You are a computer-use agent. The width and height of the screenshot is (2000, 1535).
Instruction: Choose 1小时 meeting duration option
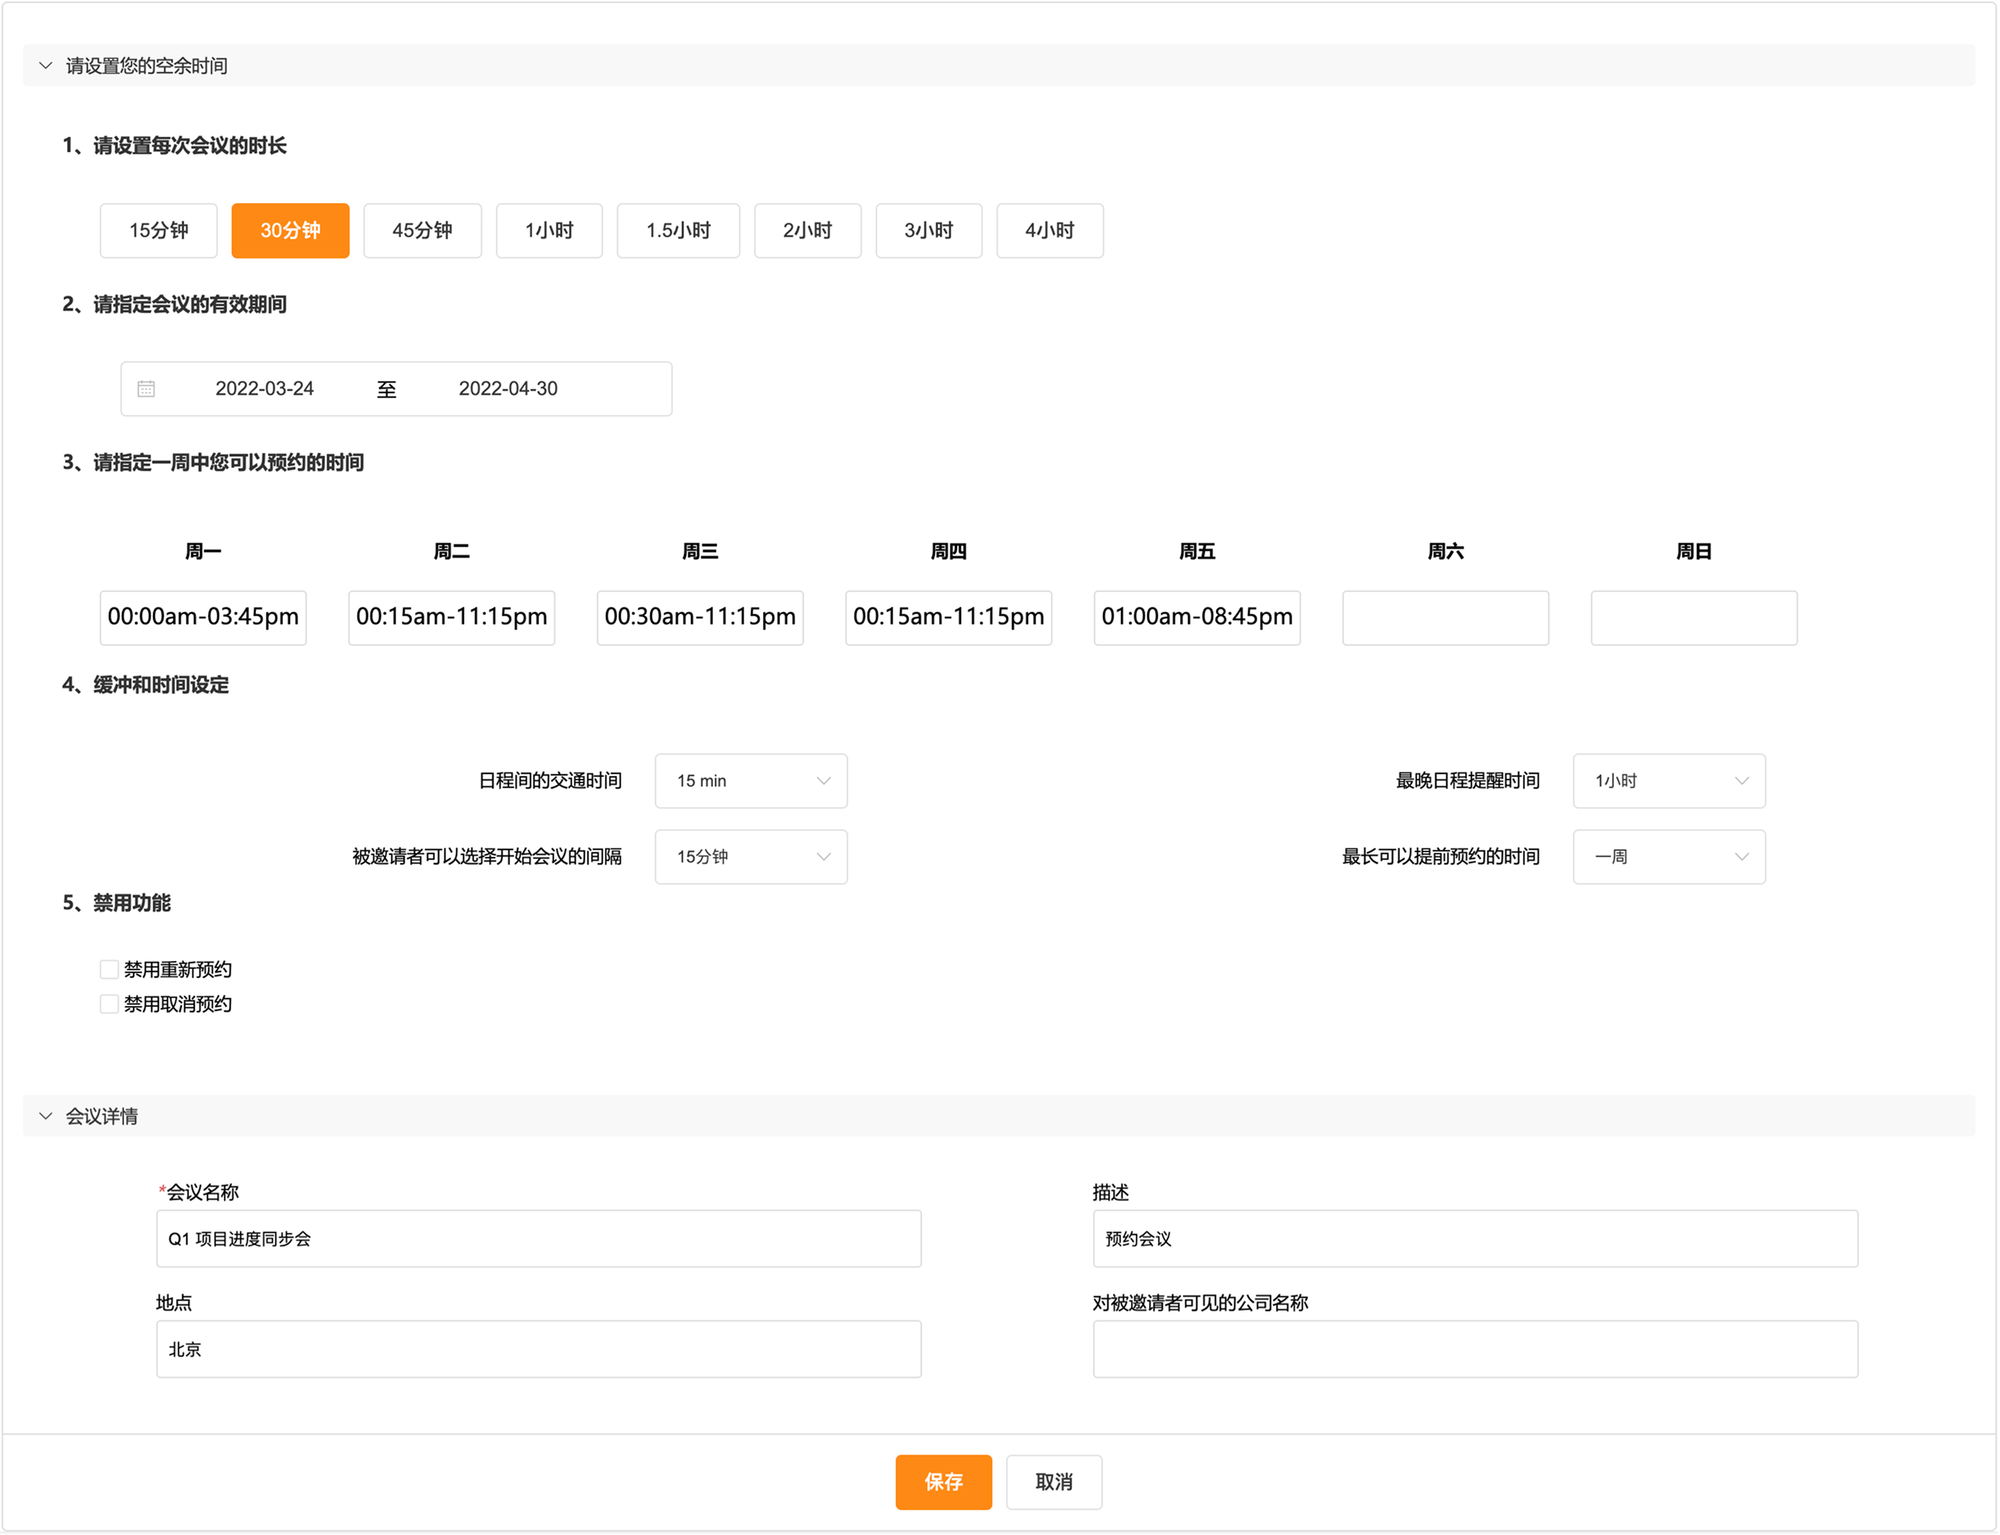click(549, 231)
